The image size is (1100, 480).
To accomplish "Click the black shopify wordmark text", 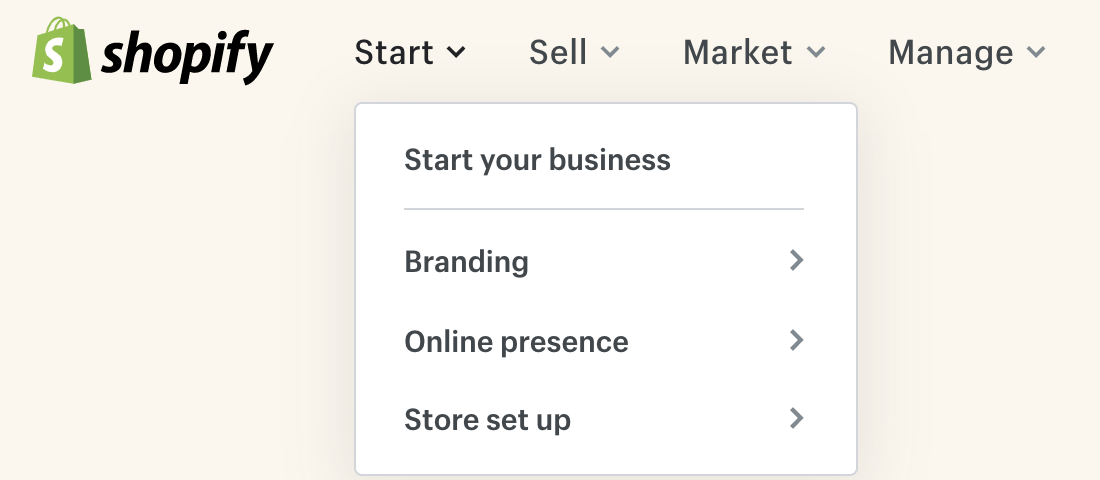I will pos(187,56).
